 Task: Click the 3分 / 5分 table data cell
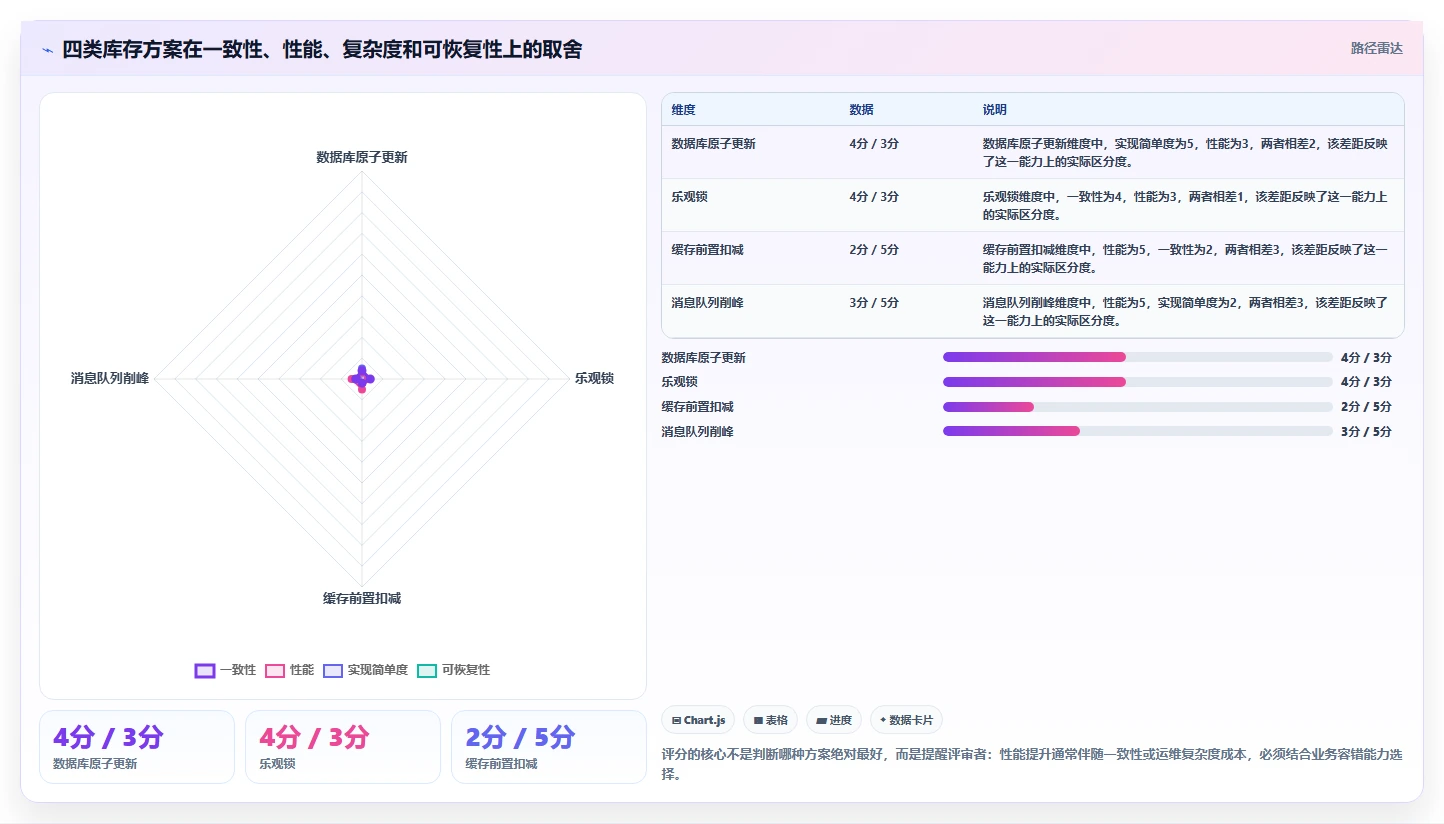pos(874,302)
